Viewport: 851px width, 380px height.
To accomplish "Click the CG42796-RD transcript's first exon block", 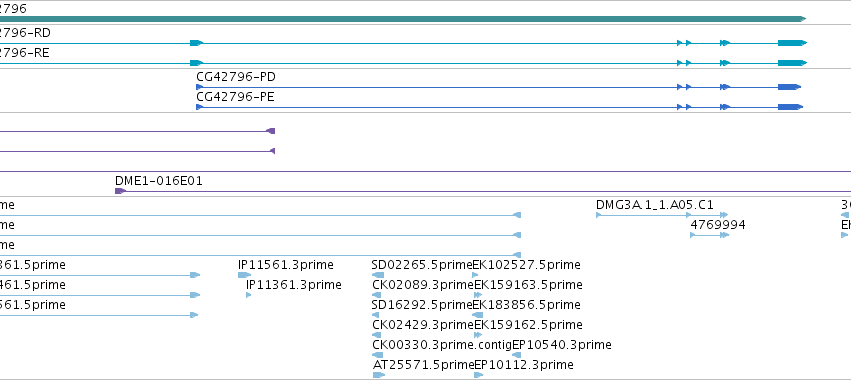I will tap(196, 43).
